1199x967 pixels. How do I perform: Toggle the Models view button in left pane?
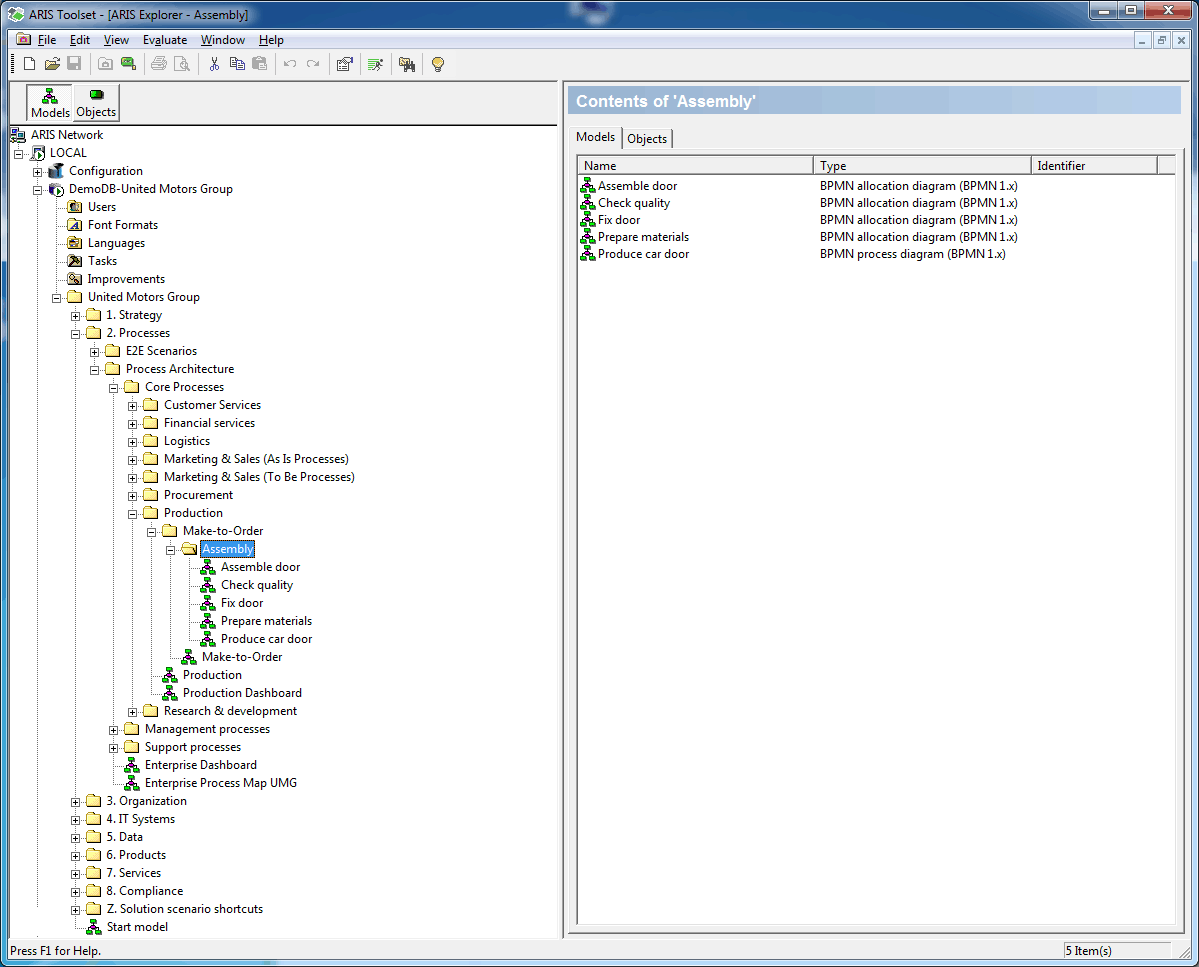50,103
